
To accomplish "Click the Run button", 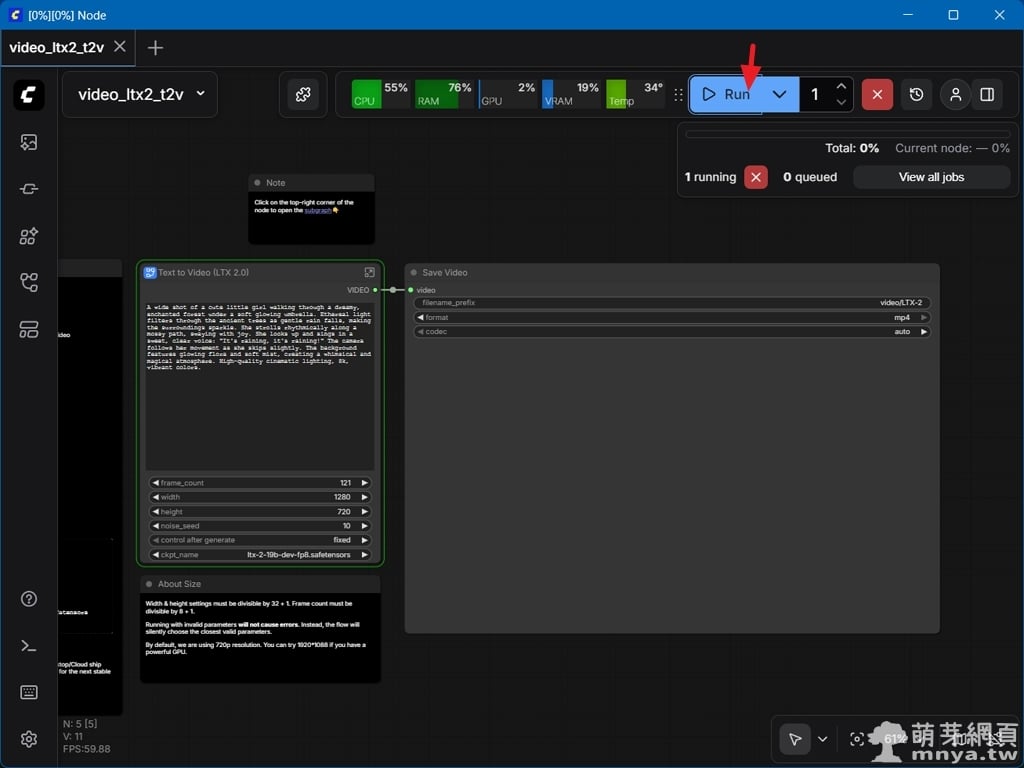I will [x=726, y=94].
